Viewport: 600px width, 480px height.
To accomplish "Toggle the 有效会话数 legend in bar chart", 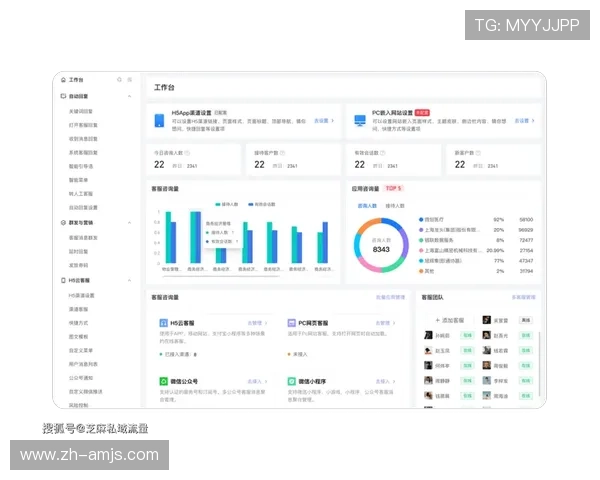I will 264,201.
